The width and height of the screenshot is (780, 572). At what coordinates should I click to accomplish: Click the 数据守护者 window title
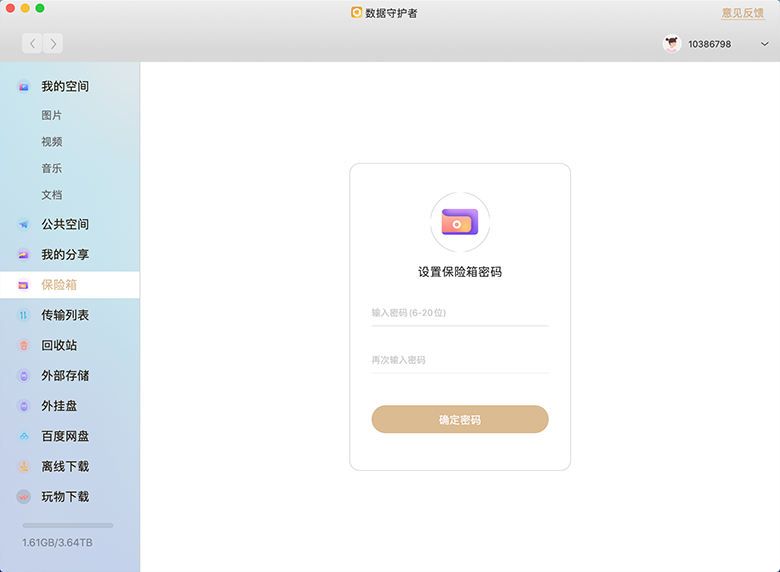391,13
